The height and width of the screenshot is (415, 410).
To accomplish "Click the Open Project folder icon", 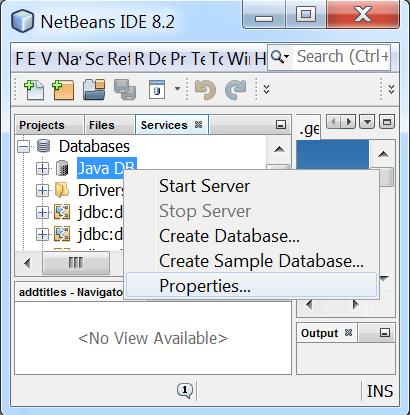I will 94,90.
